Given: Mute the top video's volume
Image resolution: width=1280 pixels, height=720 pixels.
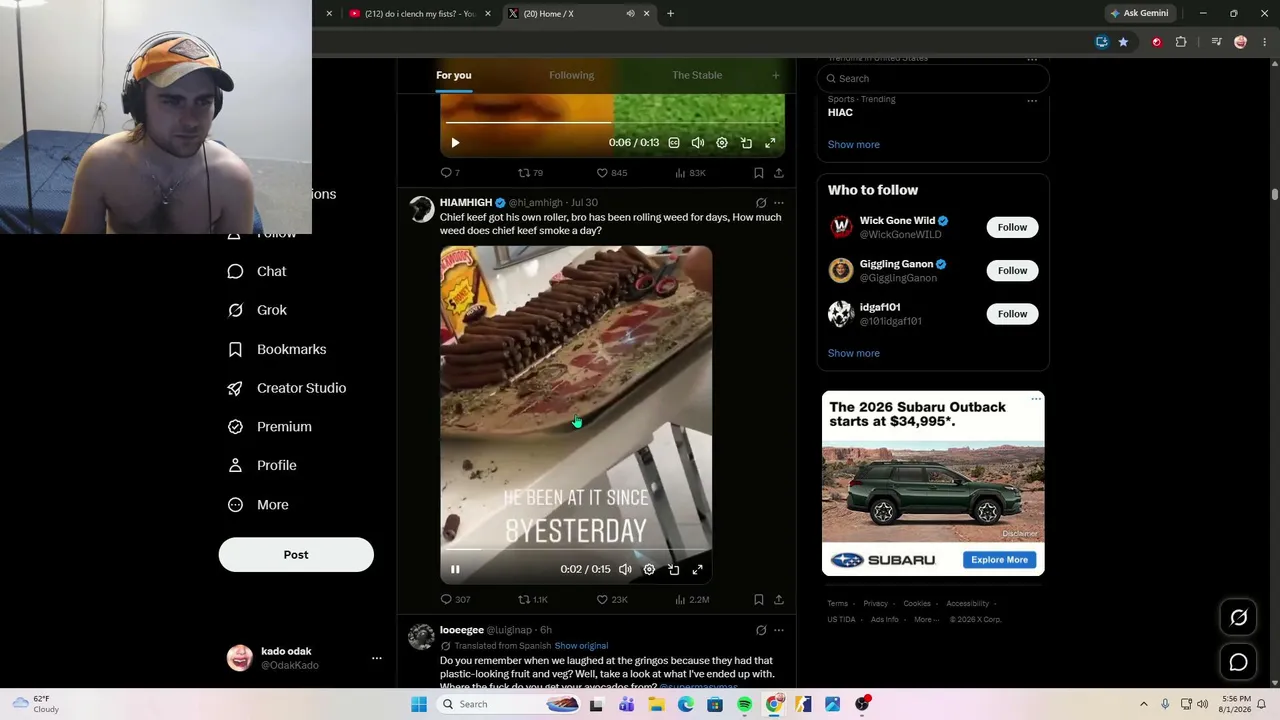Looking at the screenshot, I should tap(698, 143).
